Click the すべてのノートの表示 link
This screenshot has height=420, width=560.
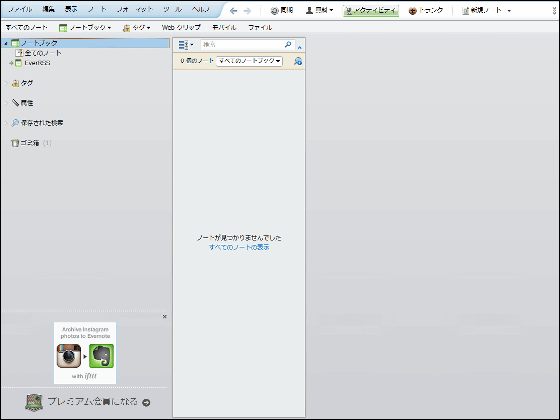pos(239,247)
